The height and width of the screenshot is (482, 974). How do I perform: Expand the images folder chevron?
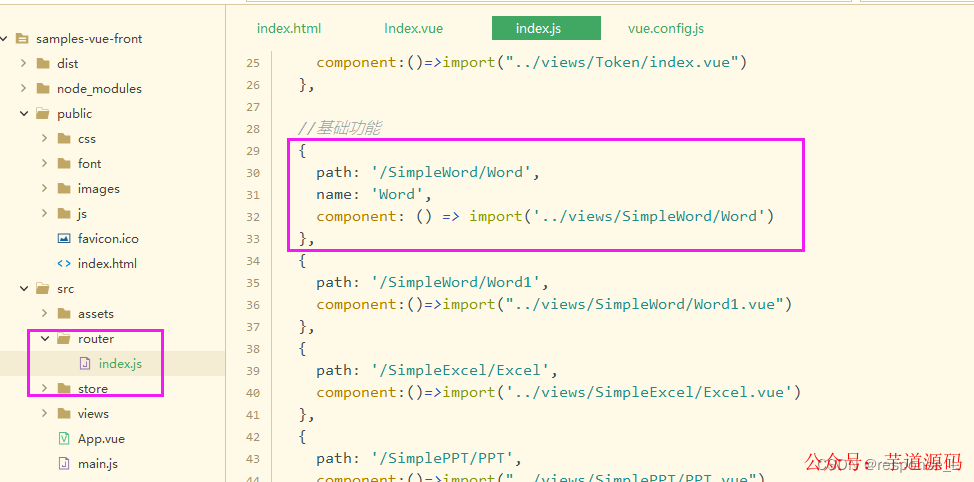tap(44, 188)
